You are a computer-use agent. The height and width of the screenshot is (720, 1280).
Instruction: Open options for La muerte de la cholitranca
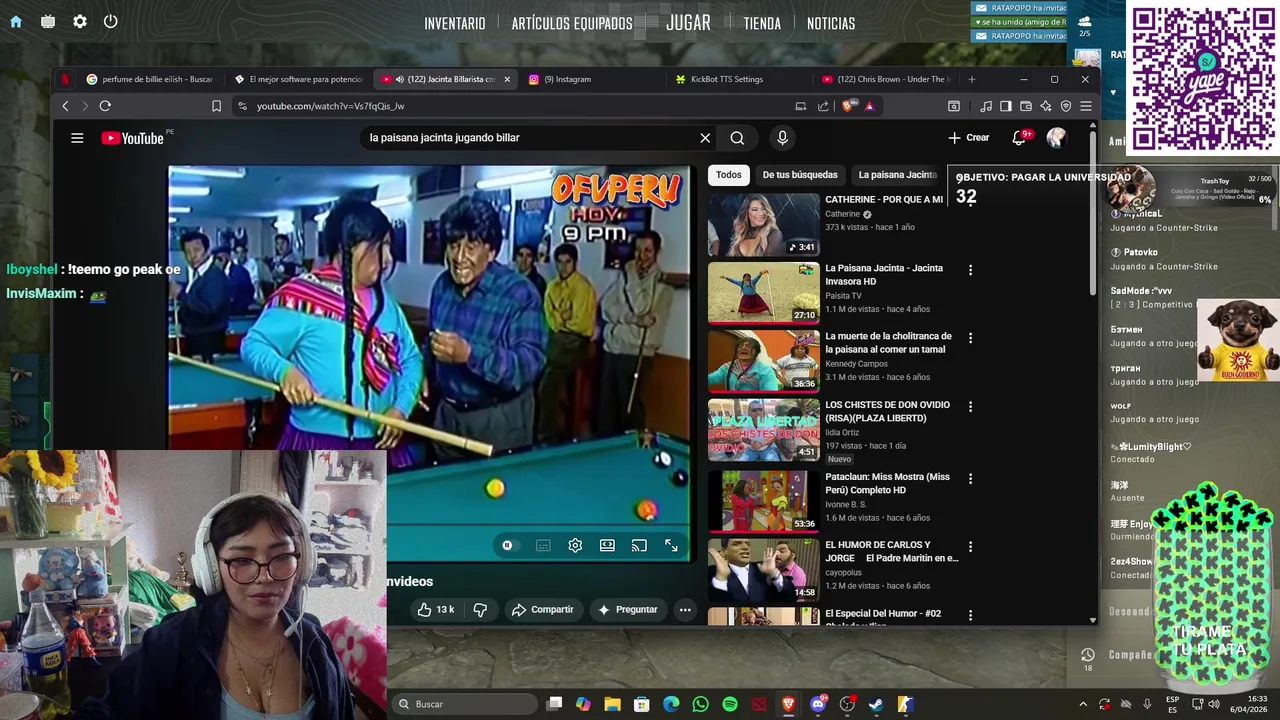click(x=970, y=338)
